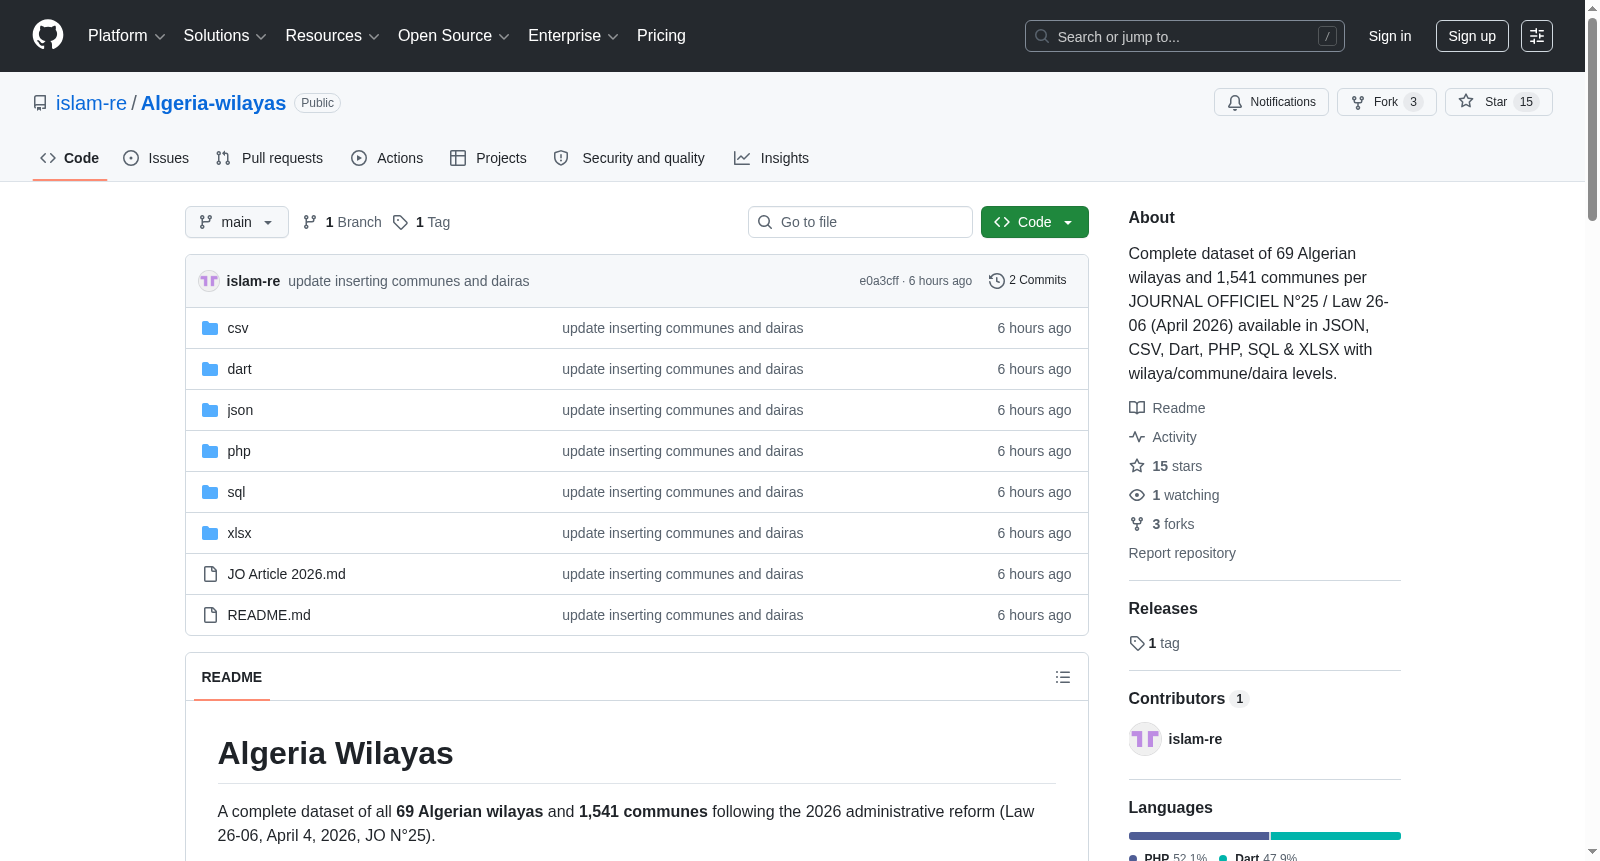Open the README outline icon
Screen dimensions: 1600x861
point(1063,677)
